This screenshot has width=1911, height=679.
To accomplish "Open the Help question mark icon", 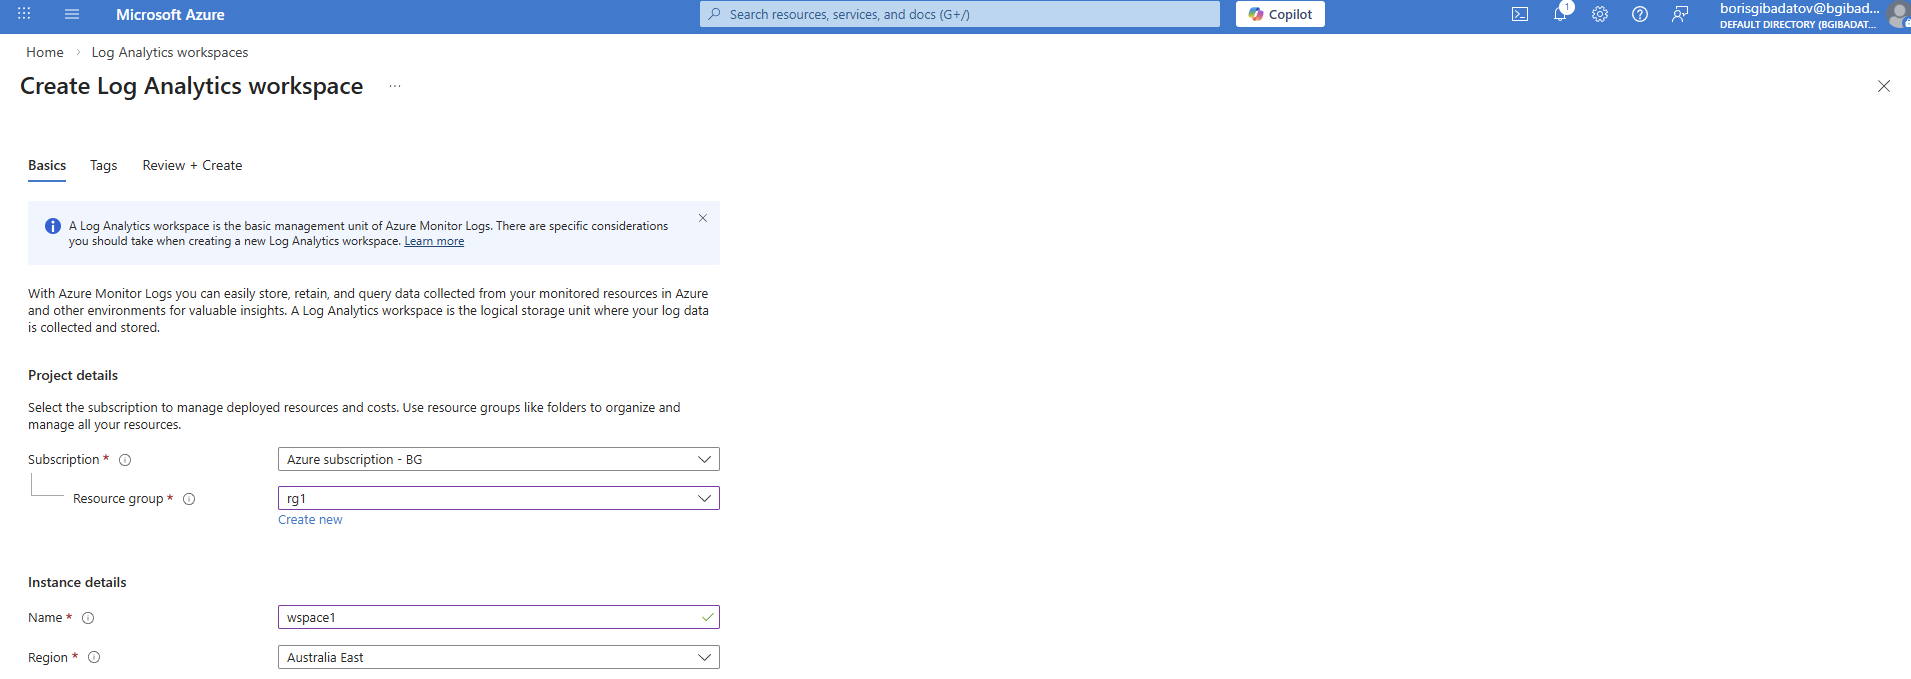I will 1639,14.
